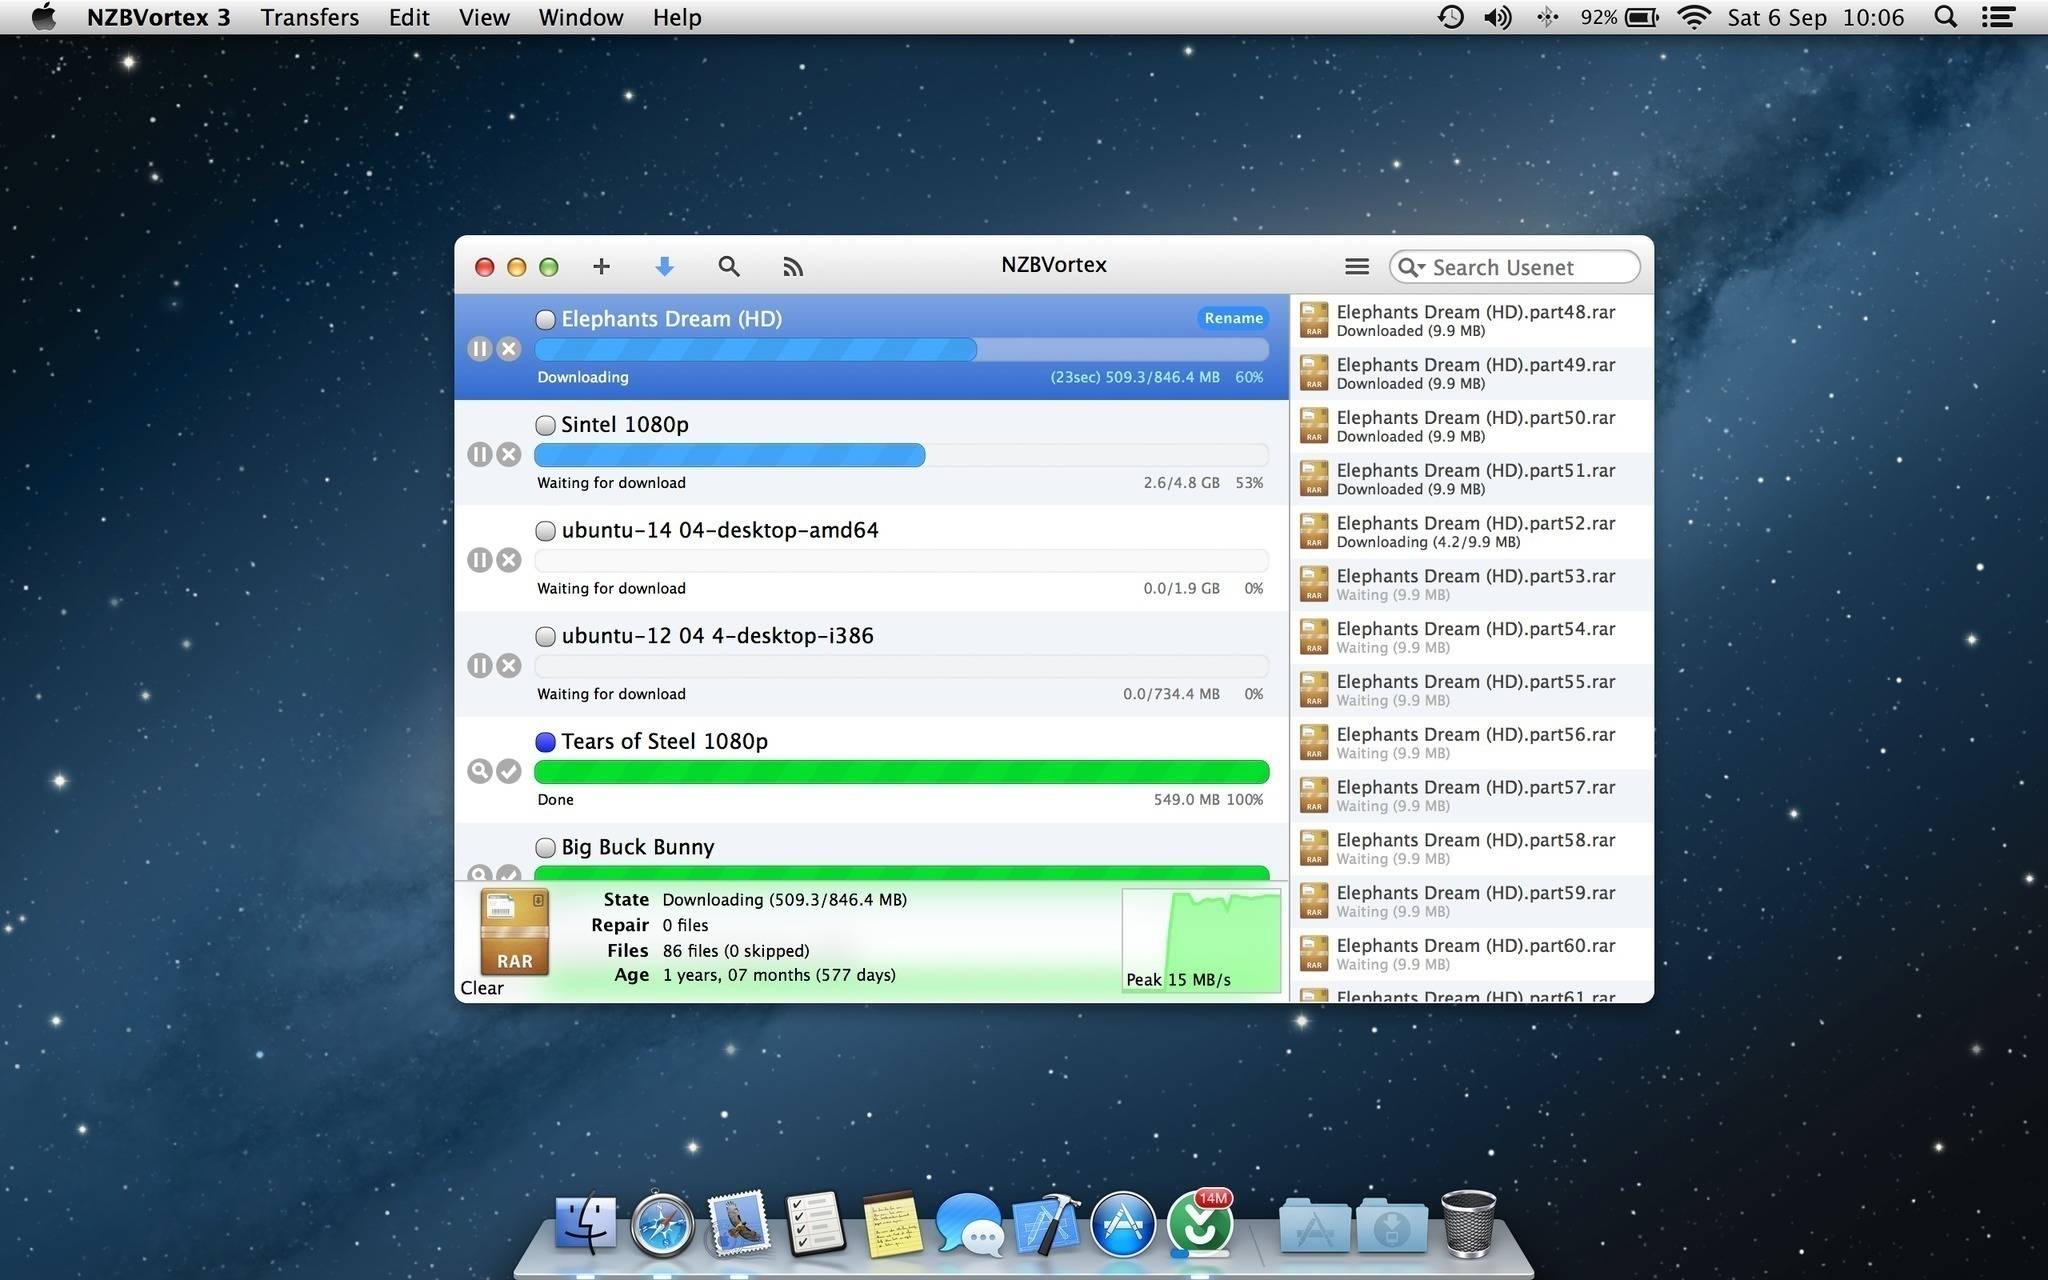Open the View menu
This screenshot has width=2048, height=1280.
484,17
